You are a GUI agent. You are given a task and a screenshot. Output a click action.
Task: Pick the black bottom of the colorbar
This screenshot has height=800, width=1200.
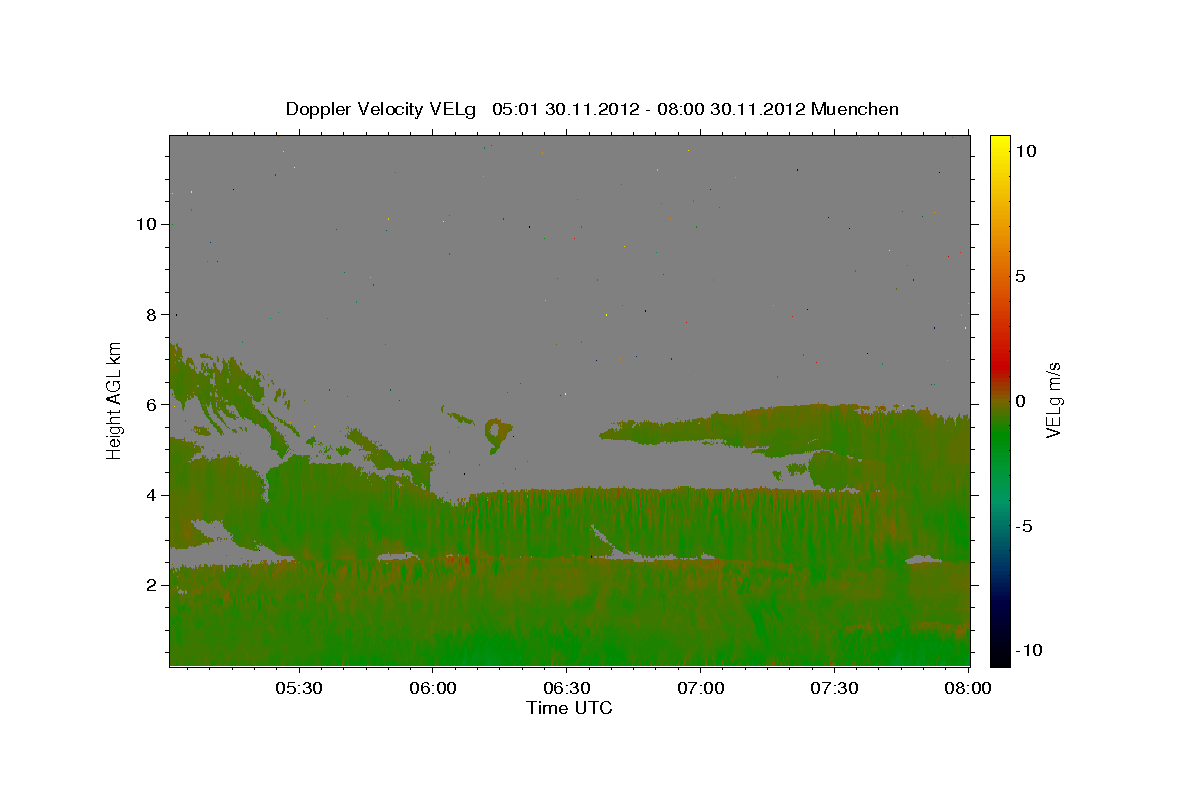(x=999, y=658)
